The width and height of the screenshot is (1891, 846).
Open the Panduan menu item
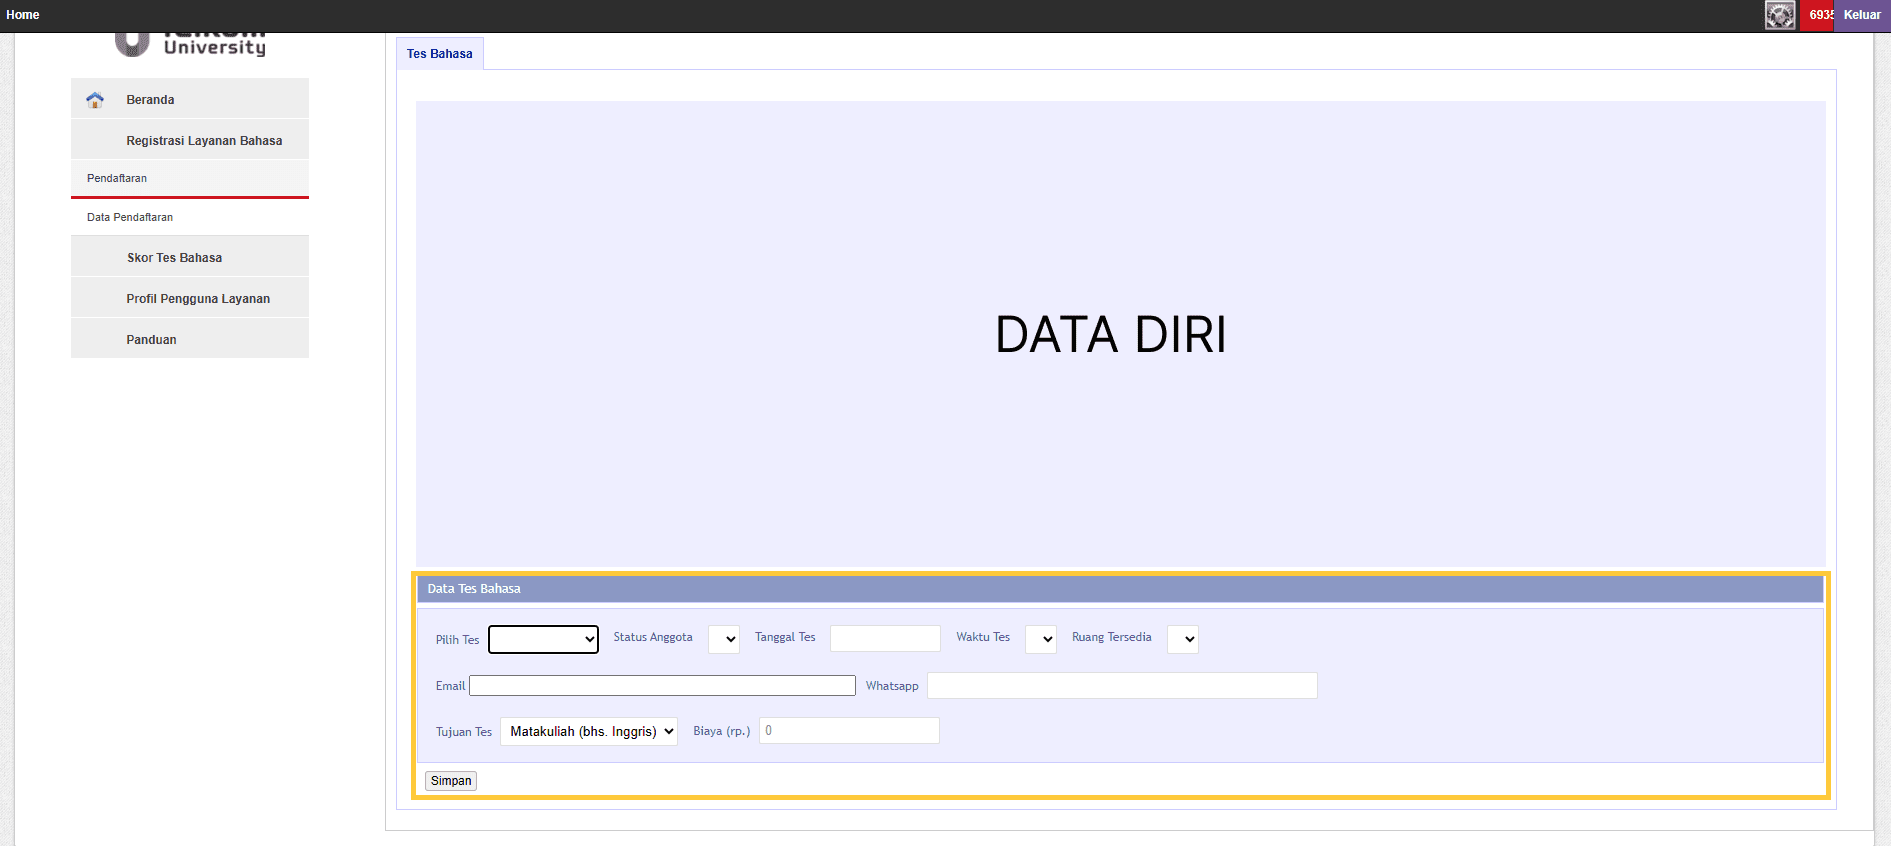pyautogui.click(x=151, y=340)
